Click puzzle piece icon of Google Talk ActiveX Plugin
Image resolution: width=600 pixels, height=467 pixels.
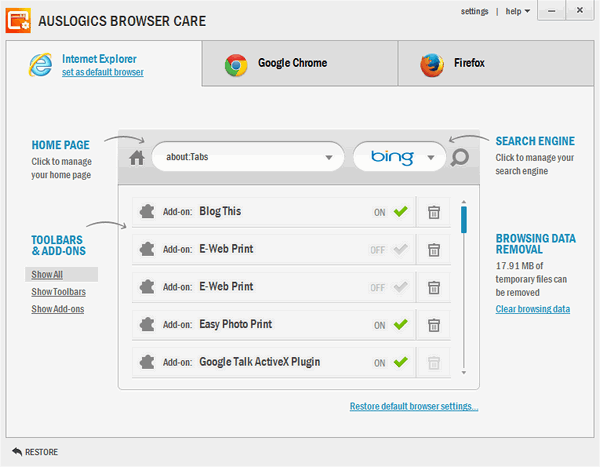click(x=147, y=362)
